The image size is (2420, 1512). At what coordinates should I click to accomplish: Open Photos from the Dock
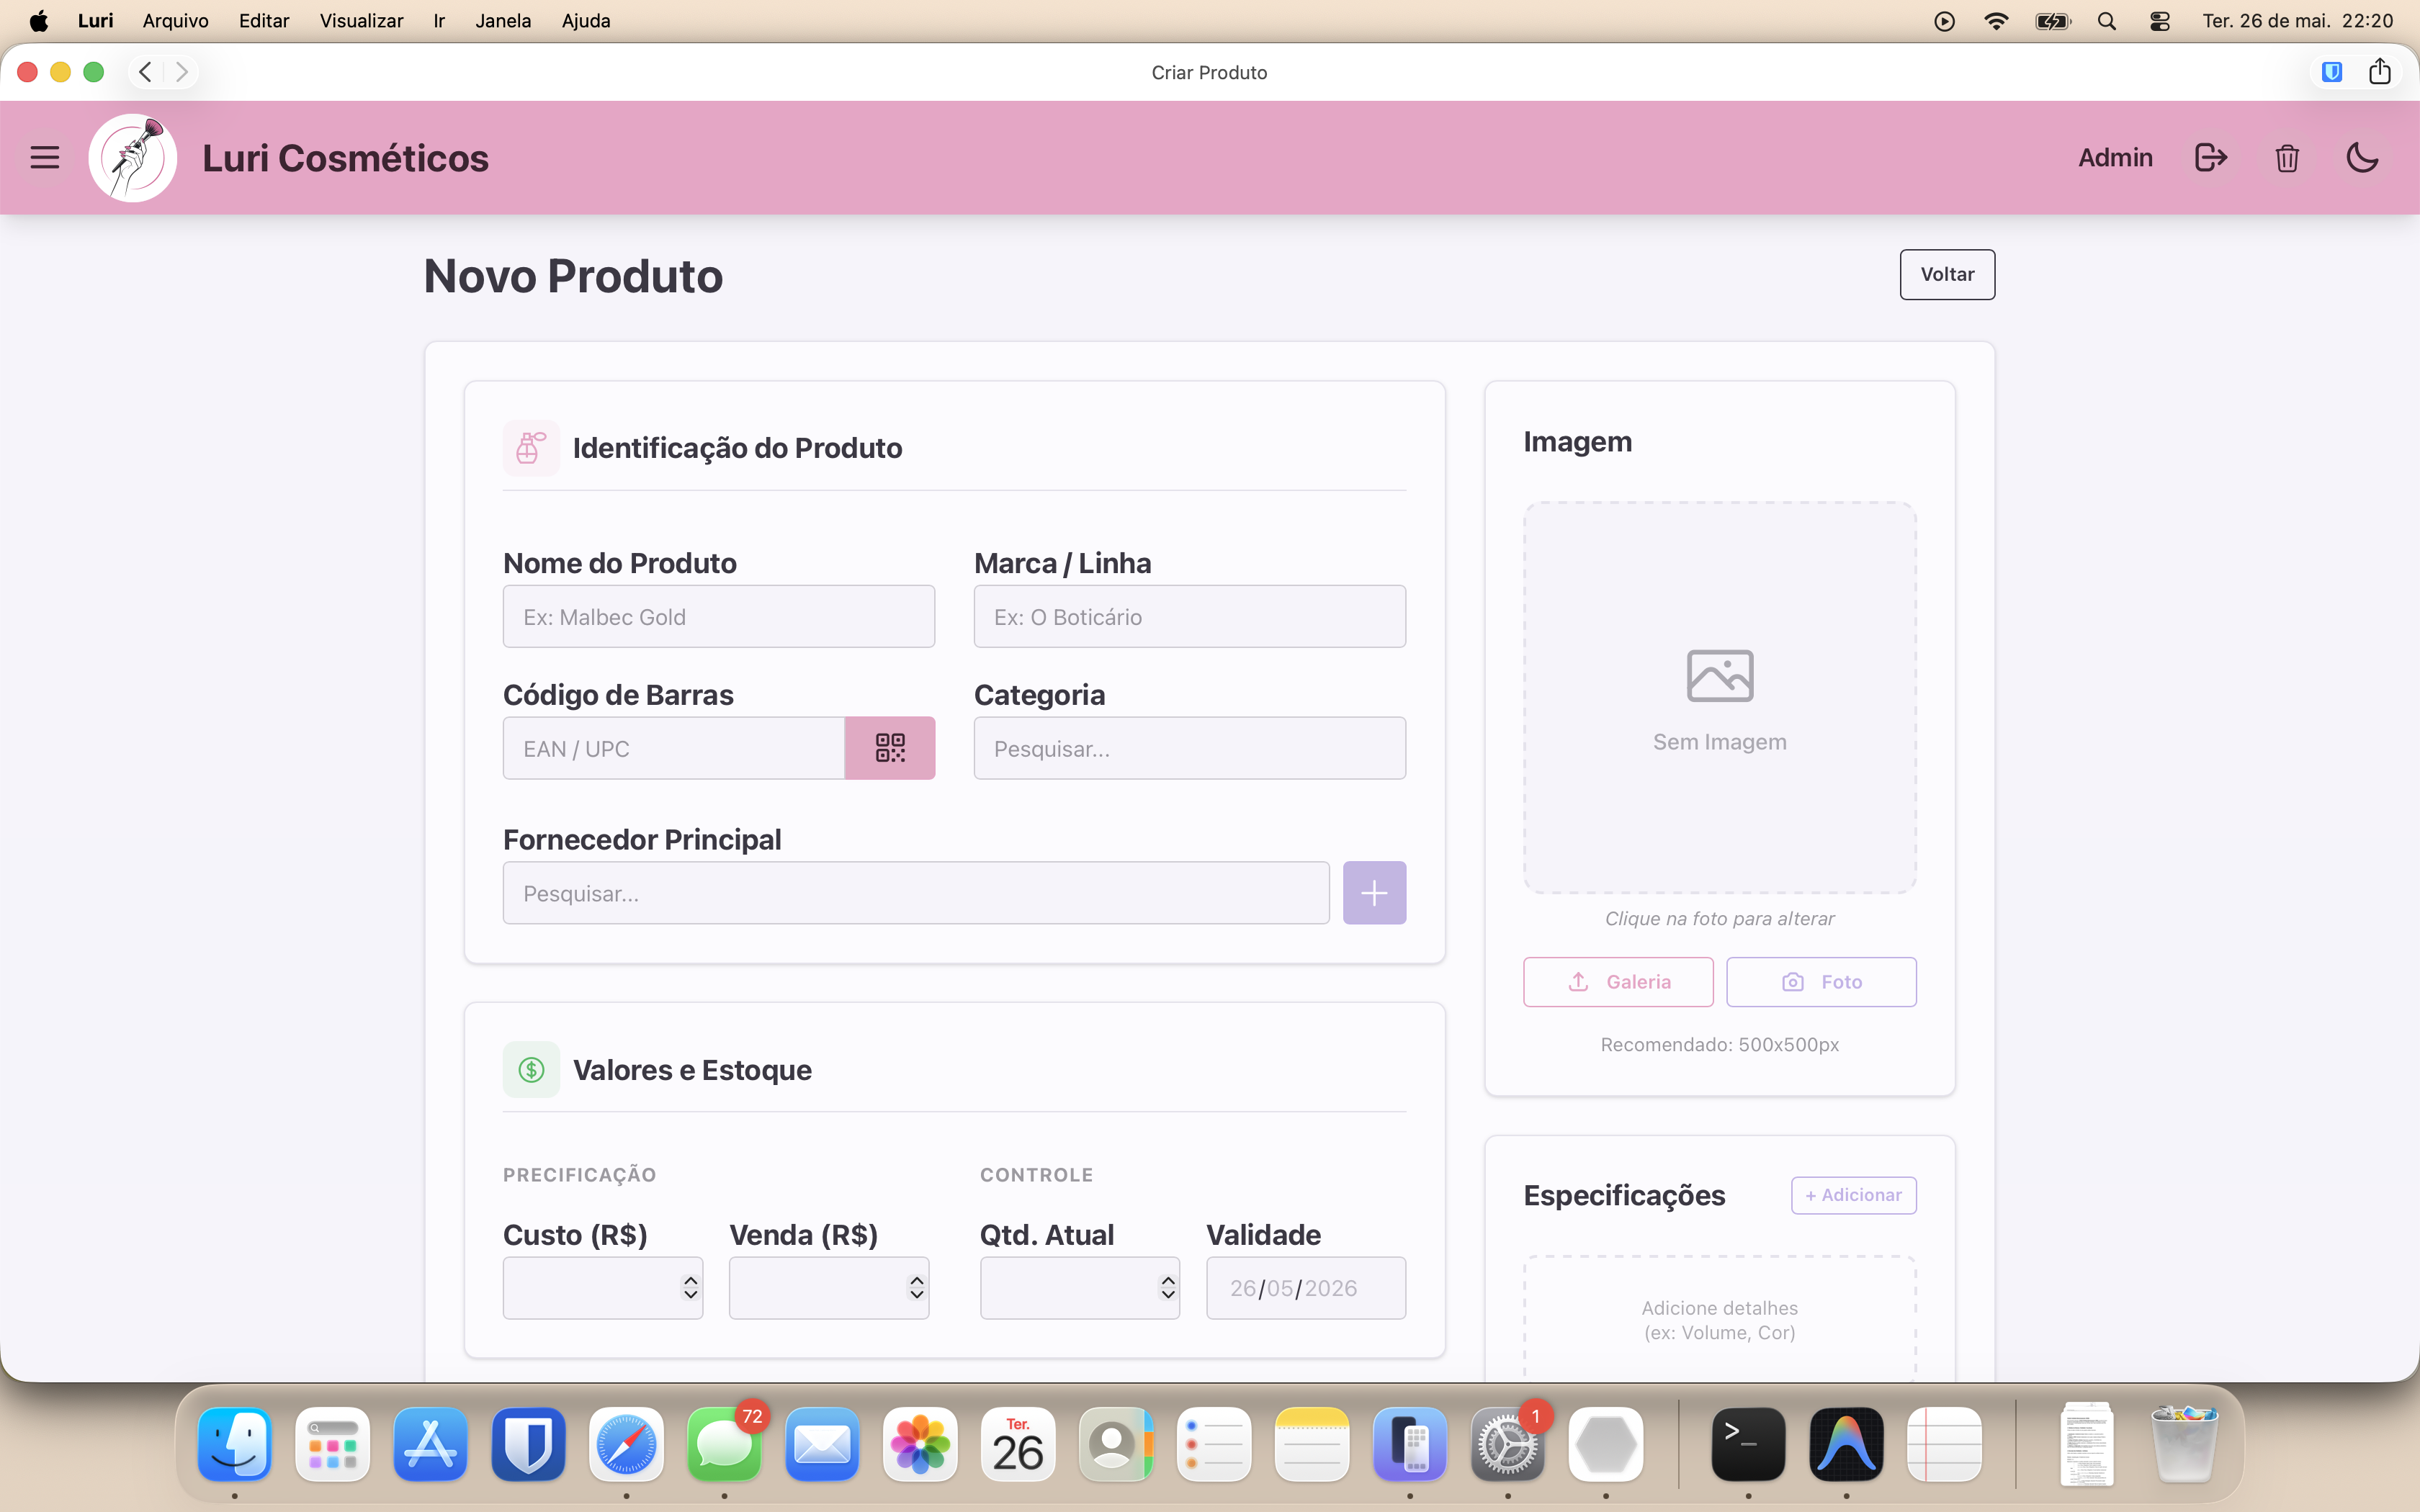click(x=921, y=1444)
